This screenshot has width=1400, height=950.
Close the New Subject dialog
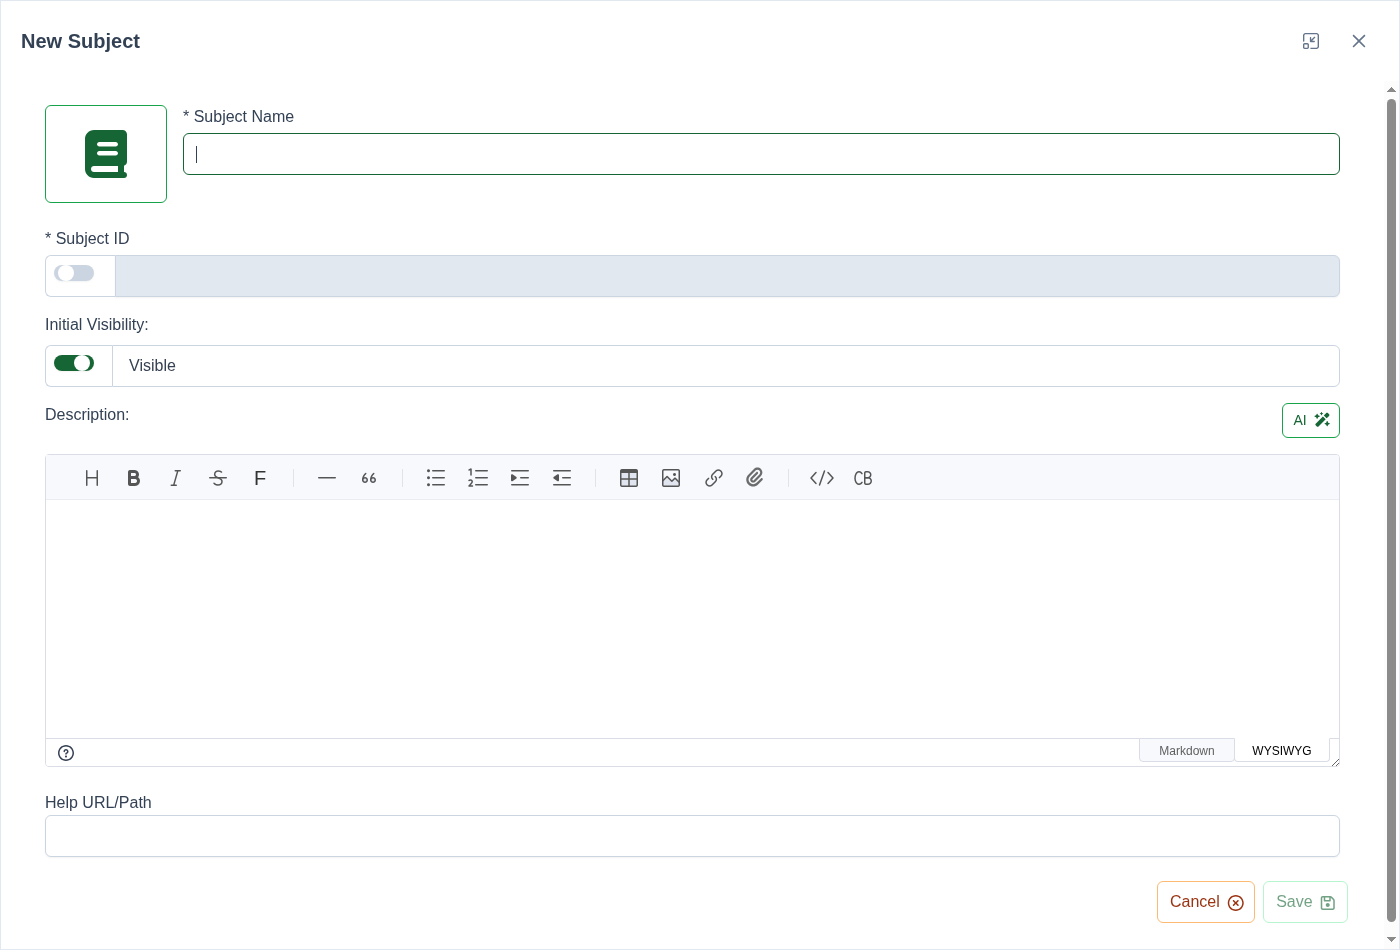point(1359,41)
